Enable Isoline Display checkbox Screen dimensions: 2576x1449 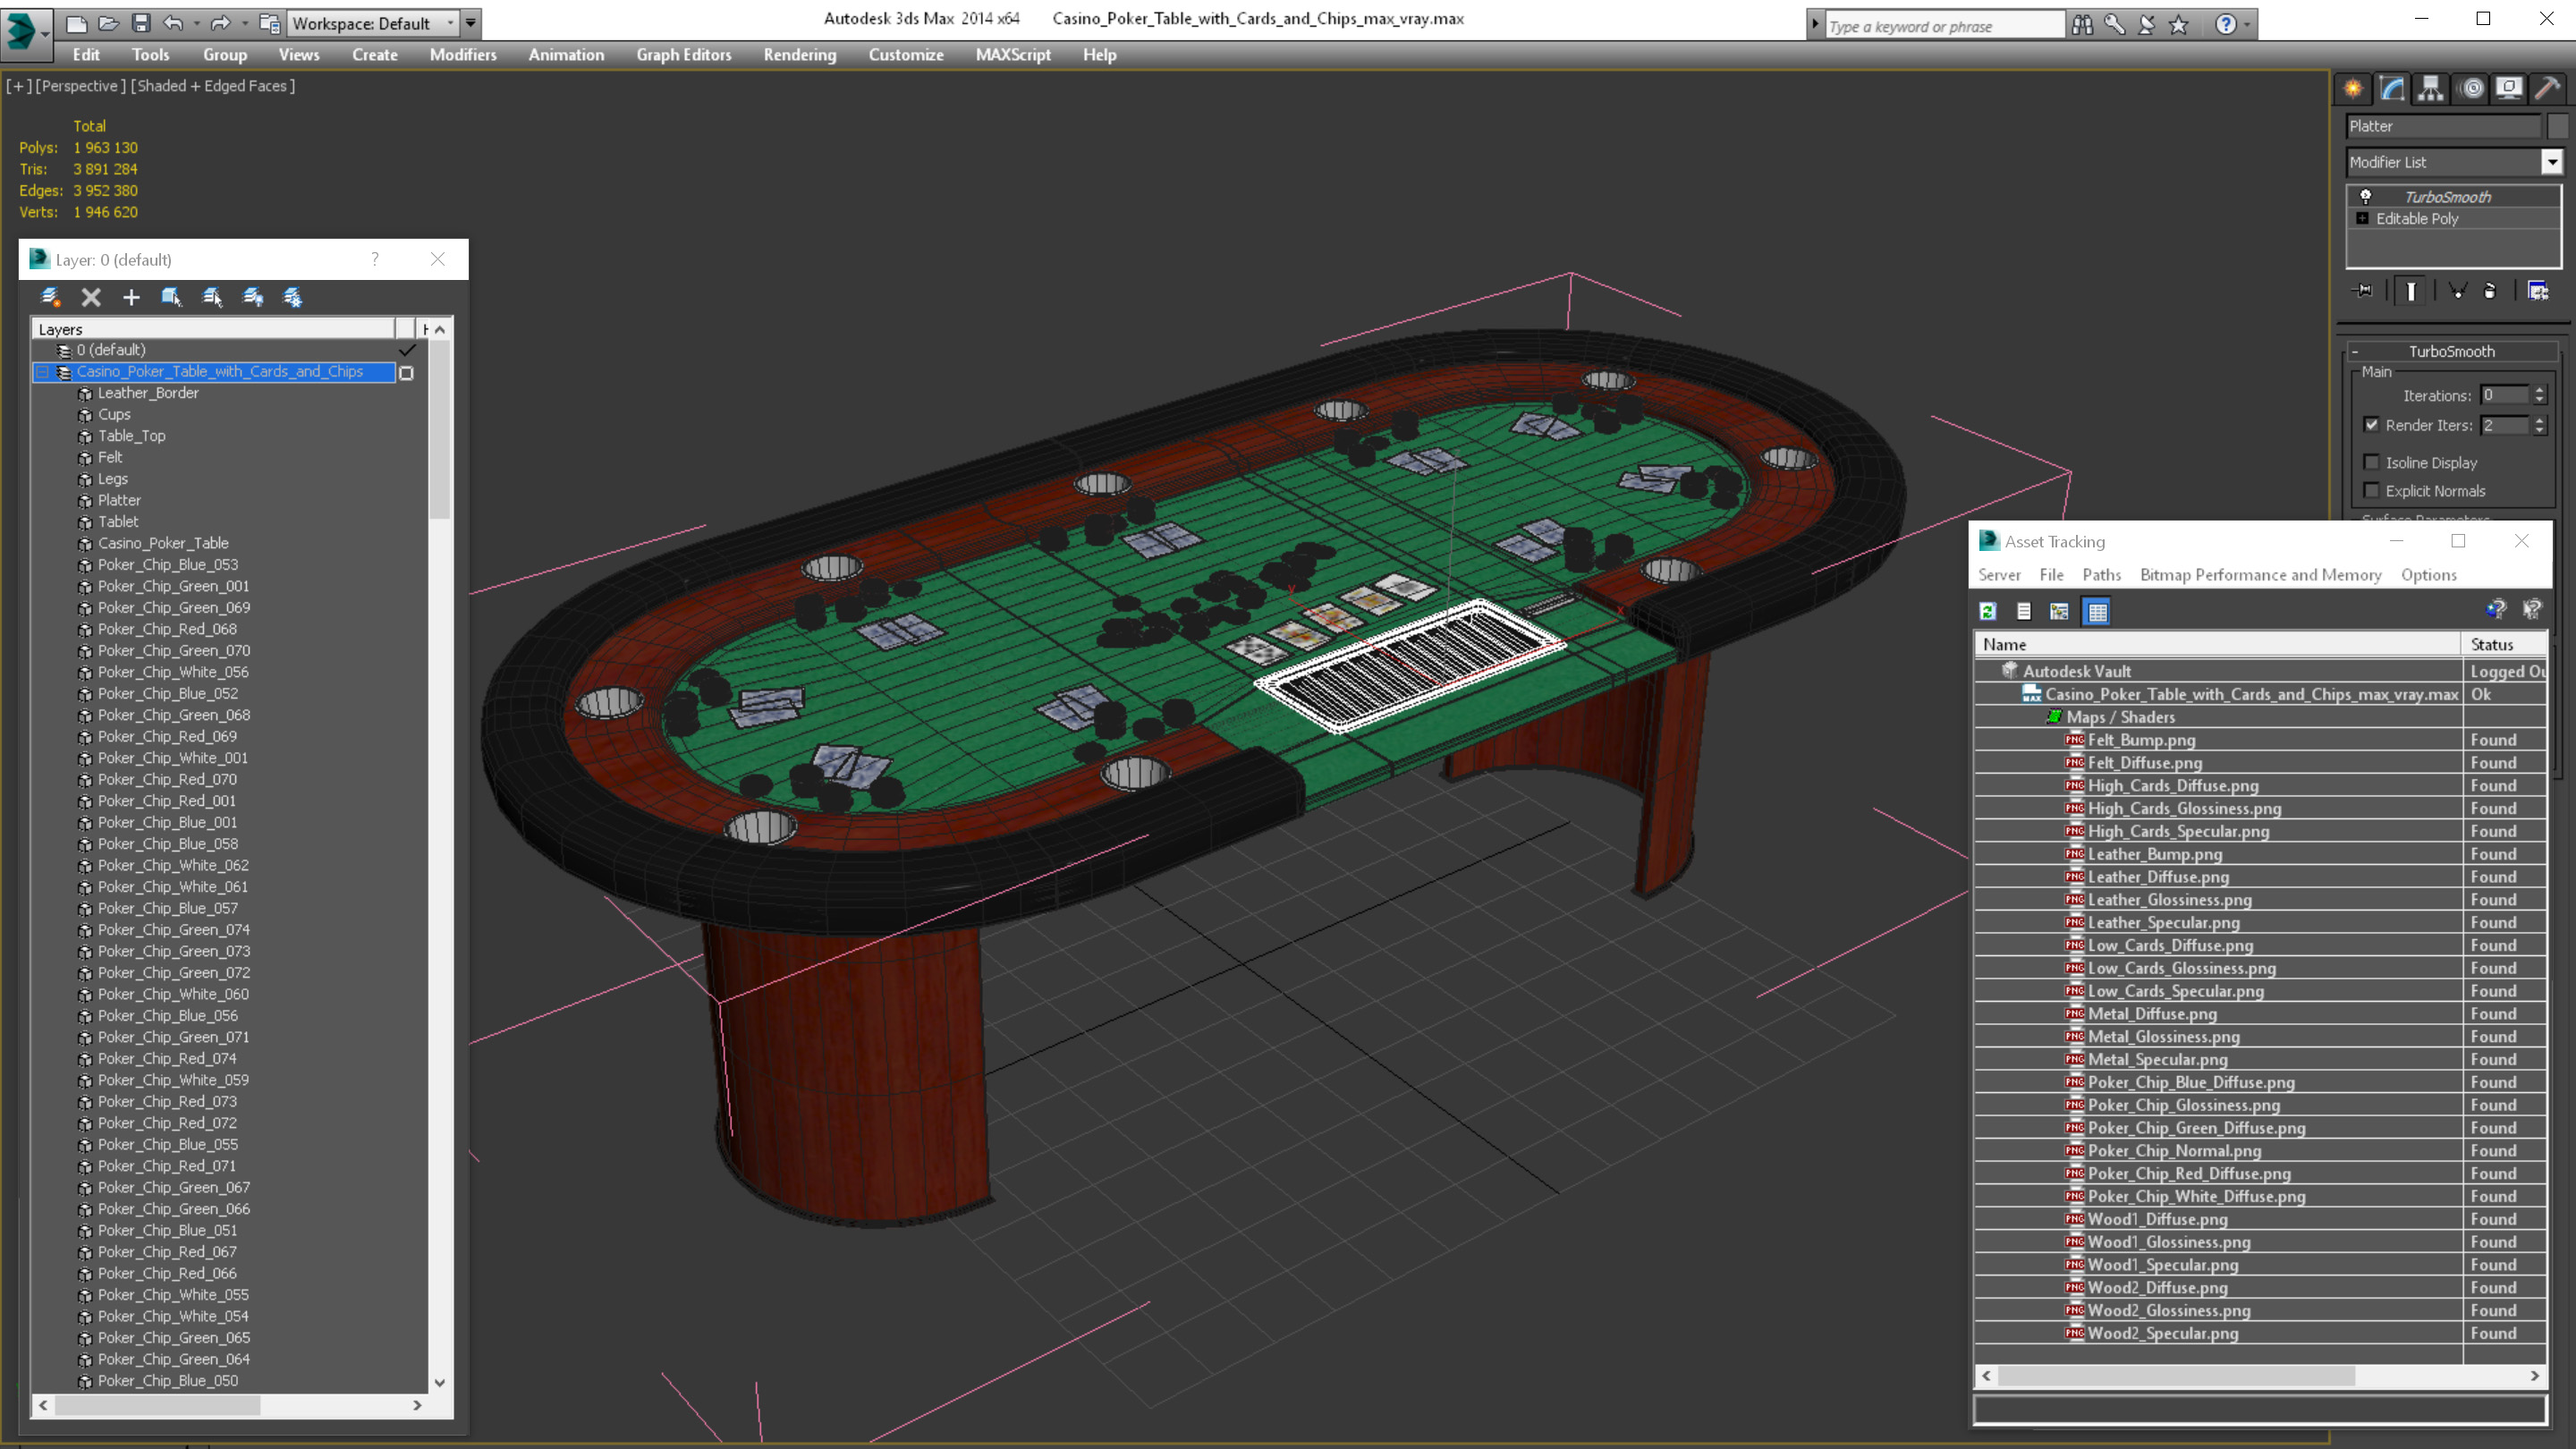click(x=2372, y=462)
